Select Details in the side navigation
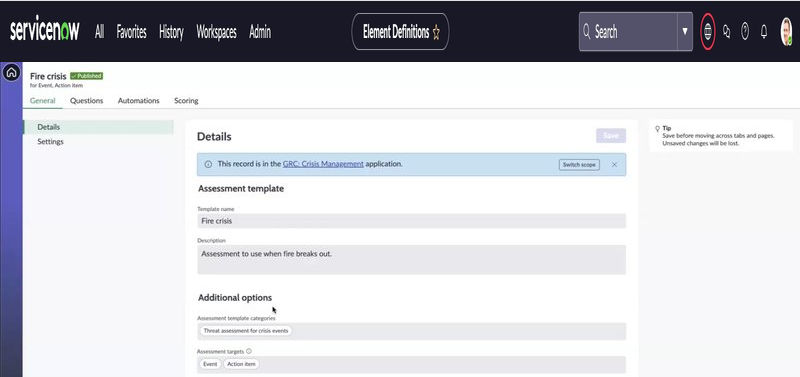This screenshot has width=800, height=377. pyautogui.click(x=98, y=127)
